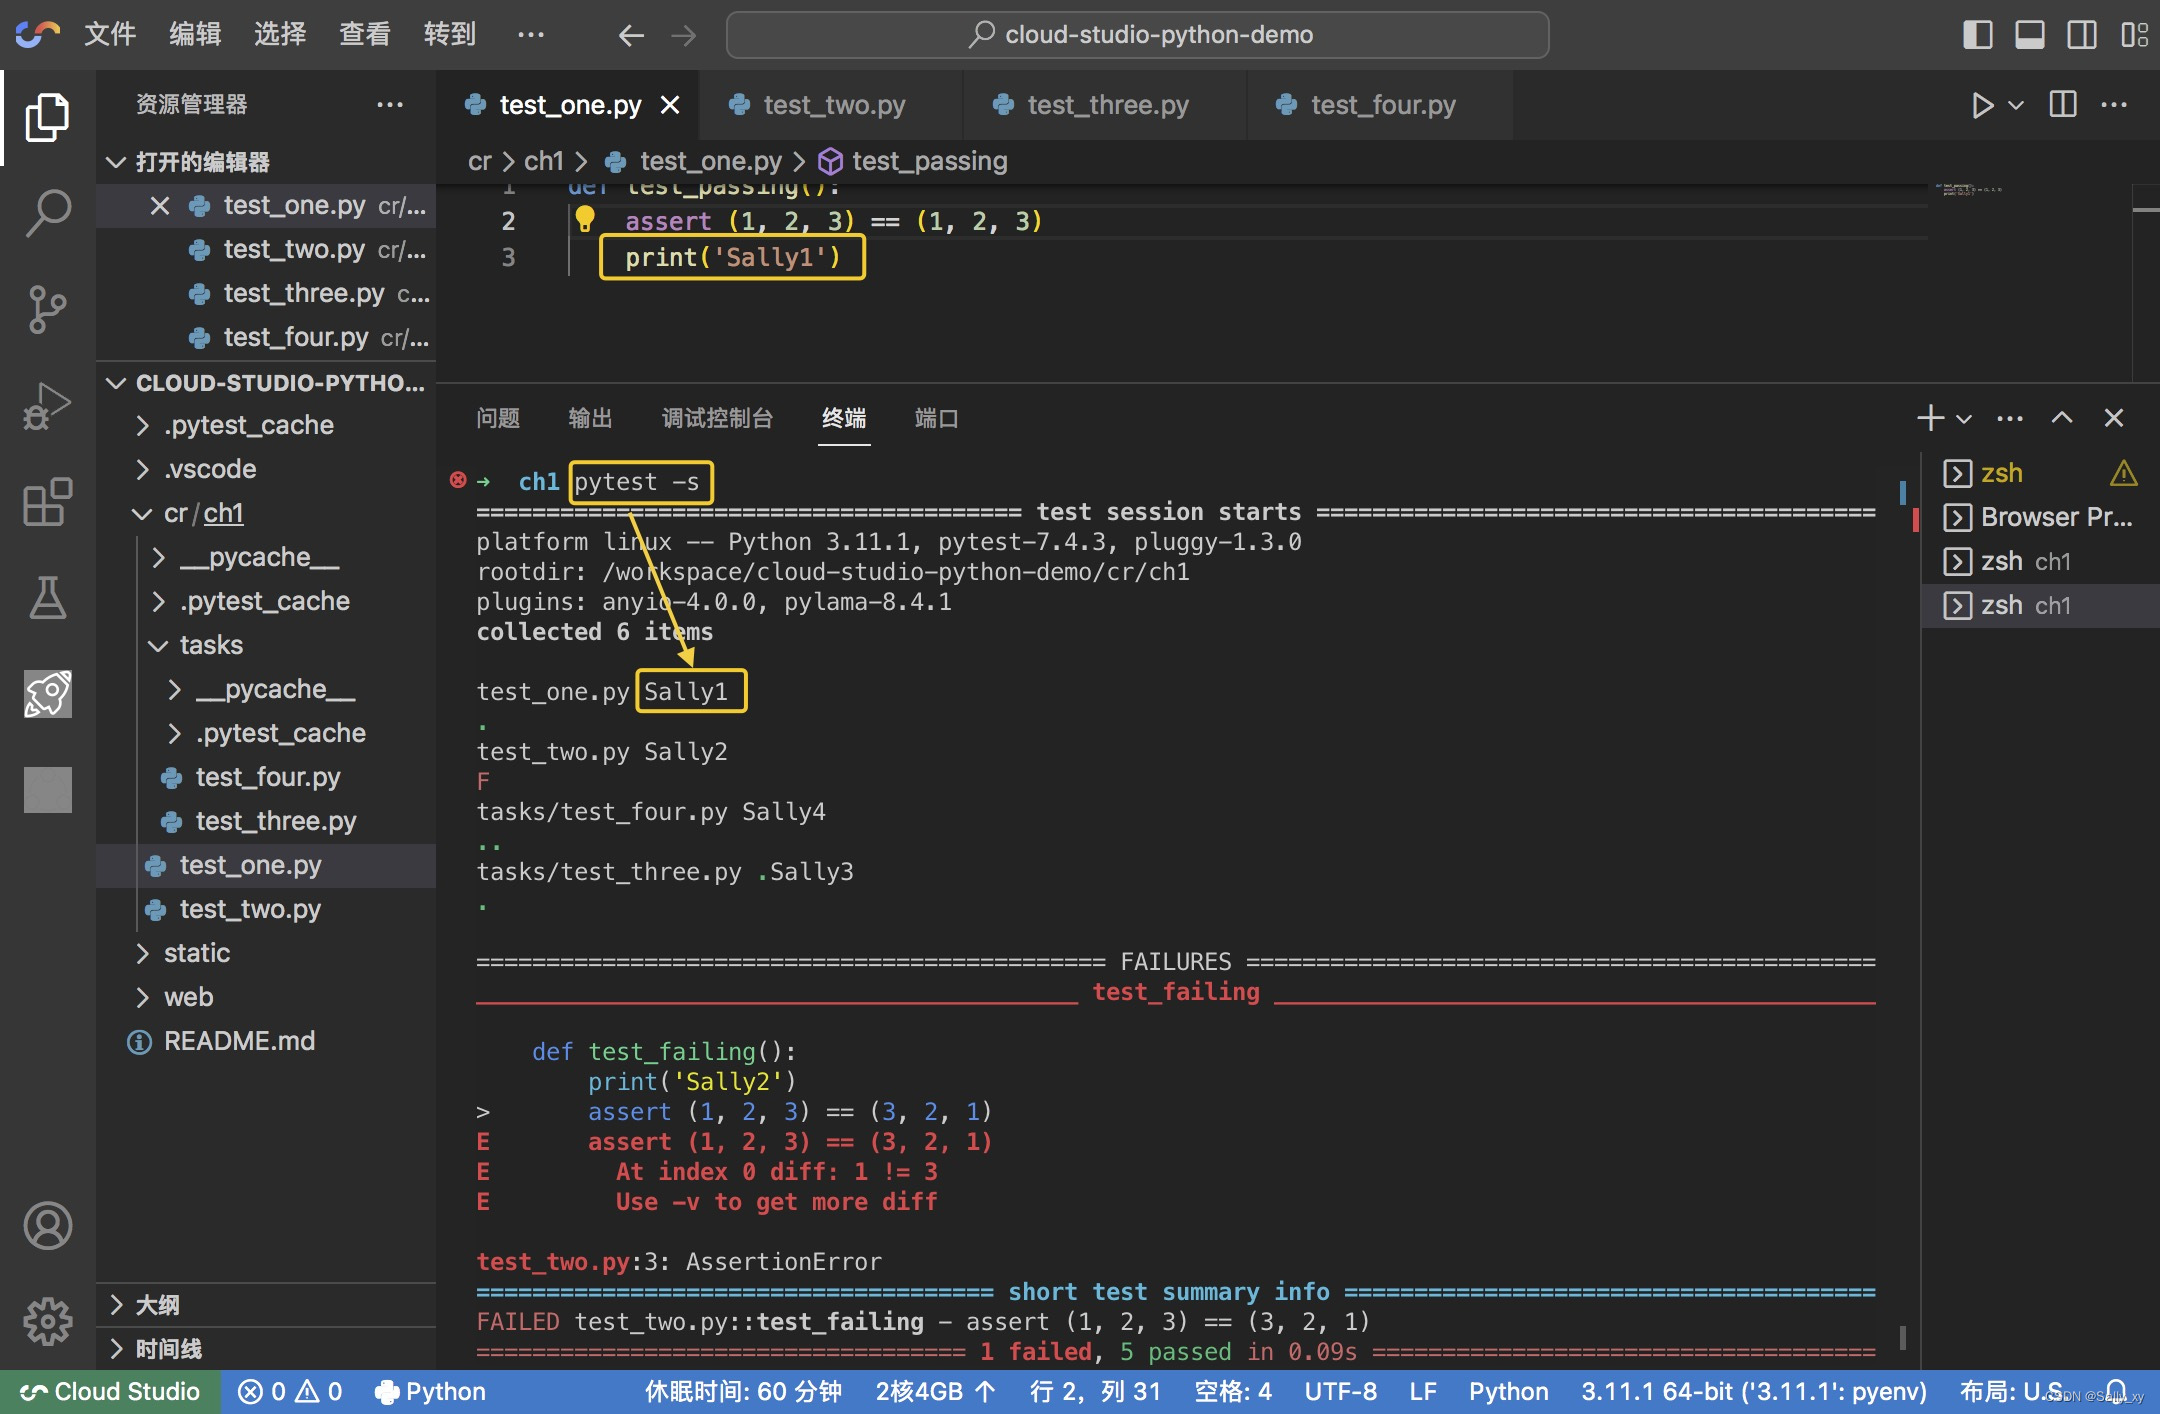Viewport: 2160px width, 1414px height.
Task: Open the Accounts icon
Action: point(47,1225)
